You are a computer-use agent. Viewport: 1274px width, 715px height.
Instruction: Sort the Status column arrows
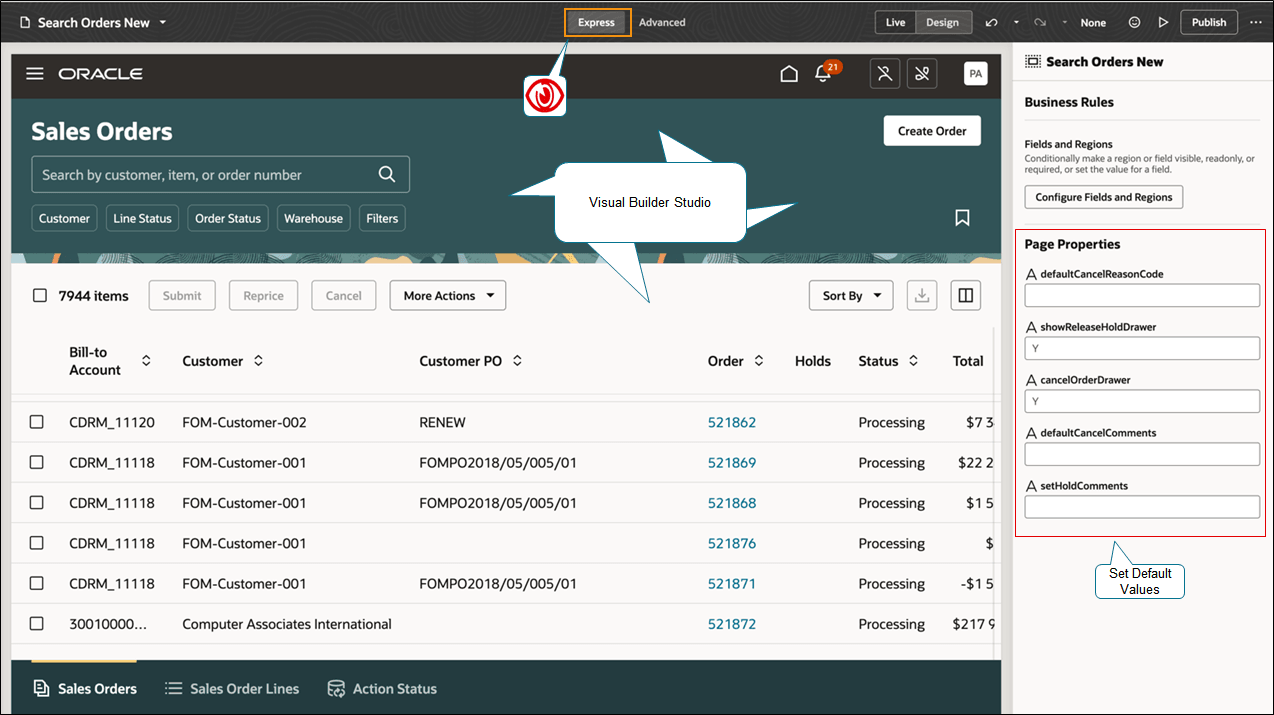[913, 361]
